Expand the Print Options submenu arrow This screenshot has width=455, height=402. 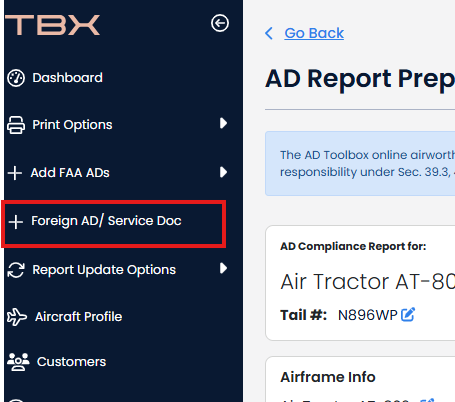coord(223,123)
